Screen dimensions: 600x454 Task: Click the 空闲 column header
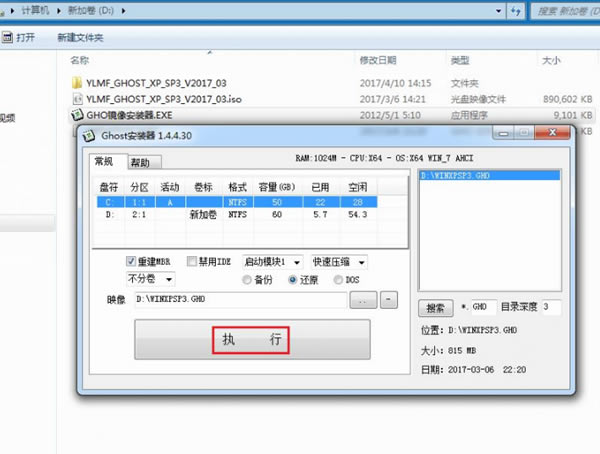tap(358, 187)
